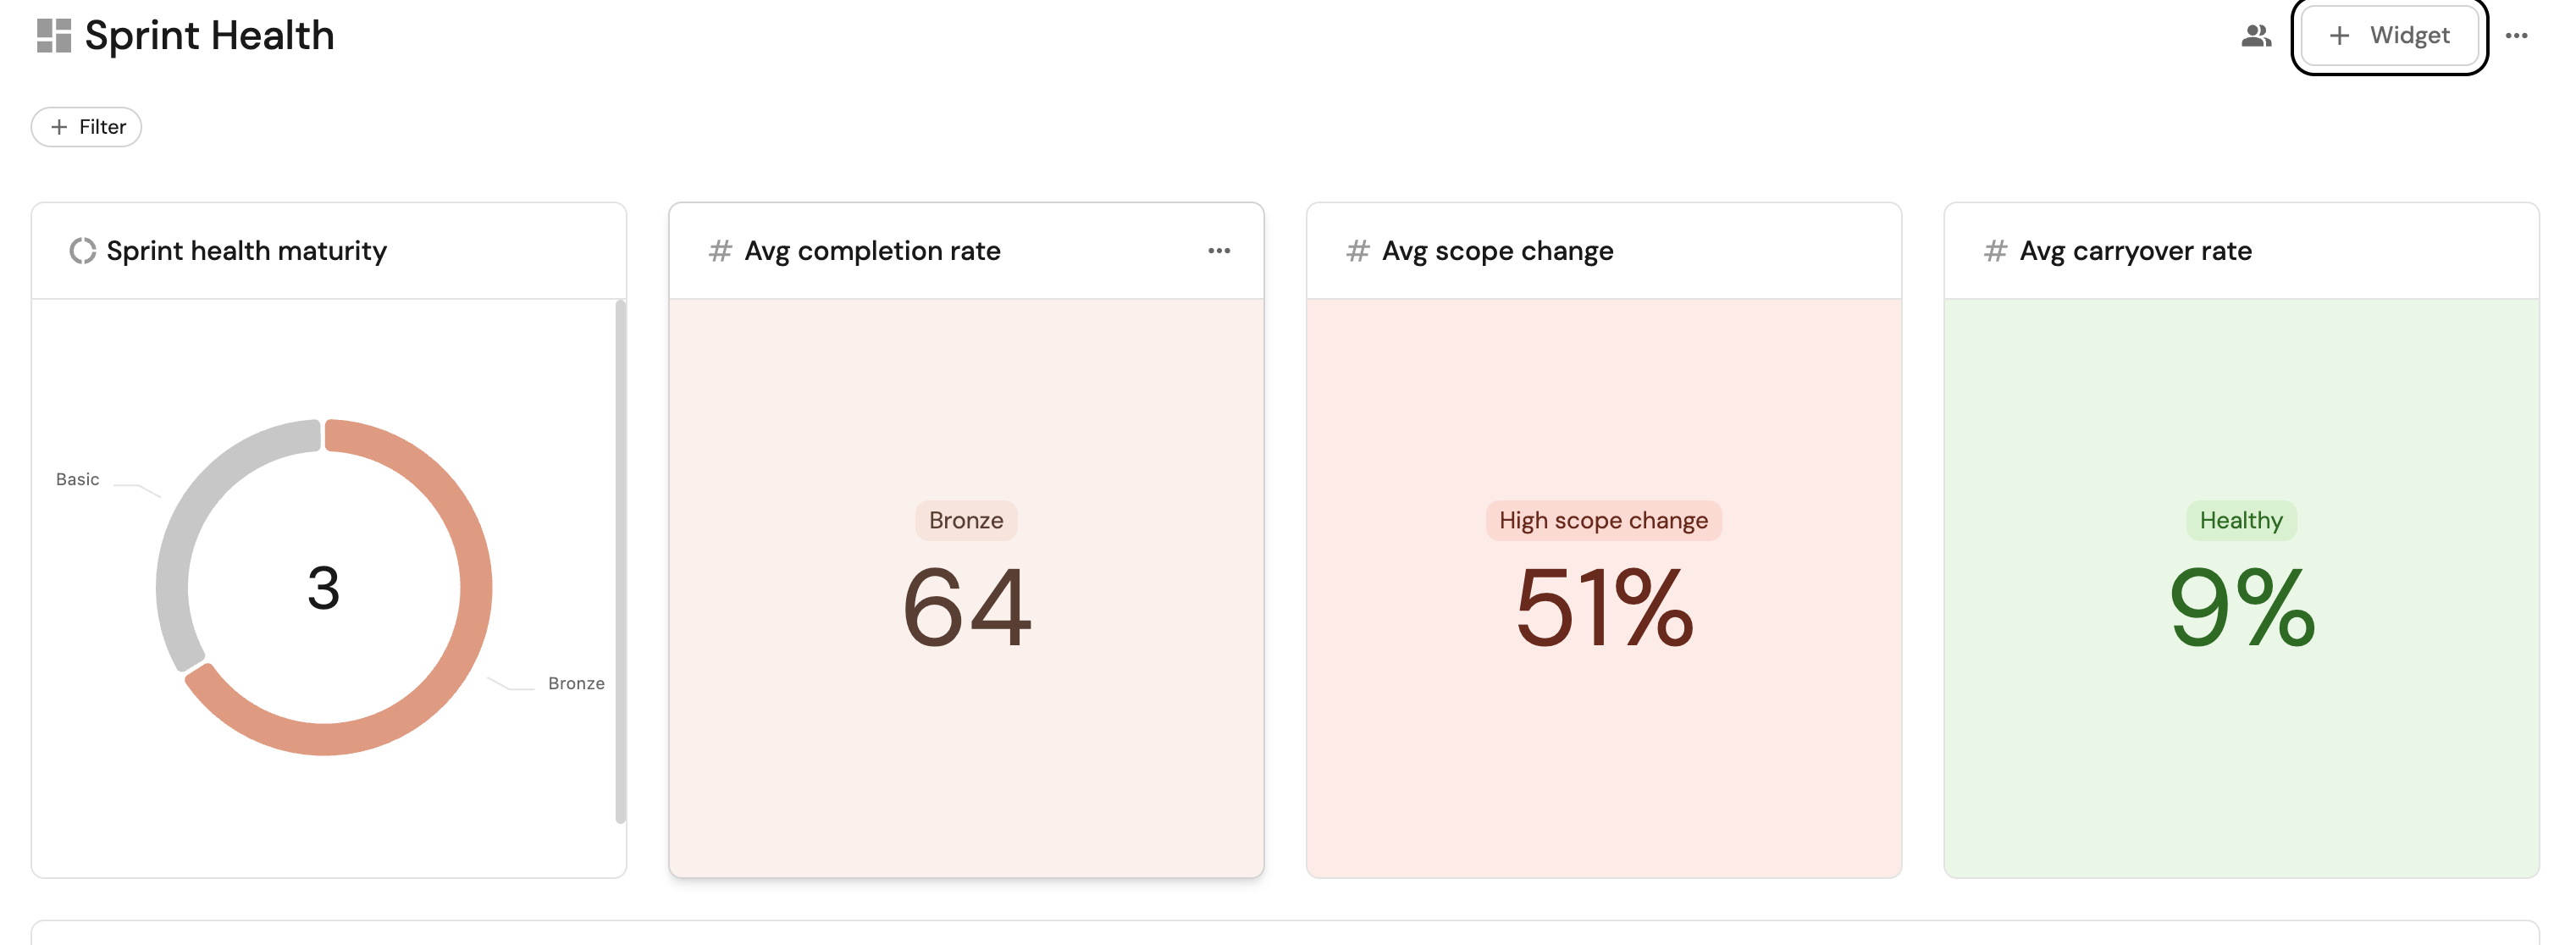Click the Healthy status badge
2576x945 pixels.
click(2241, 521)
